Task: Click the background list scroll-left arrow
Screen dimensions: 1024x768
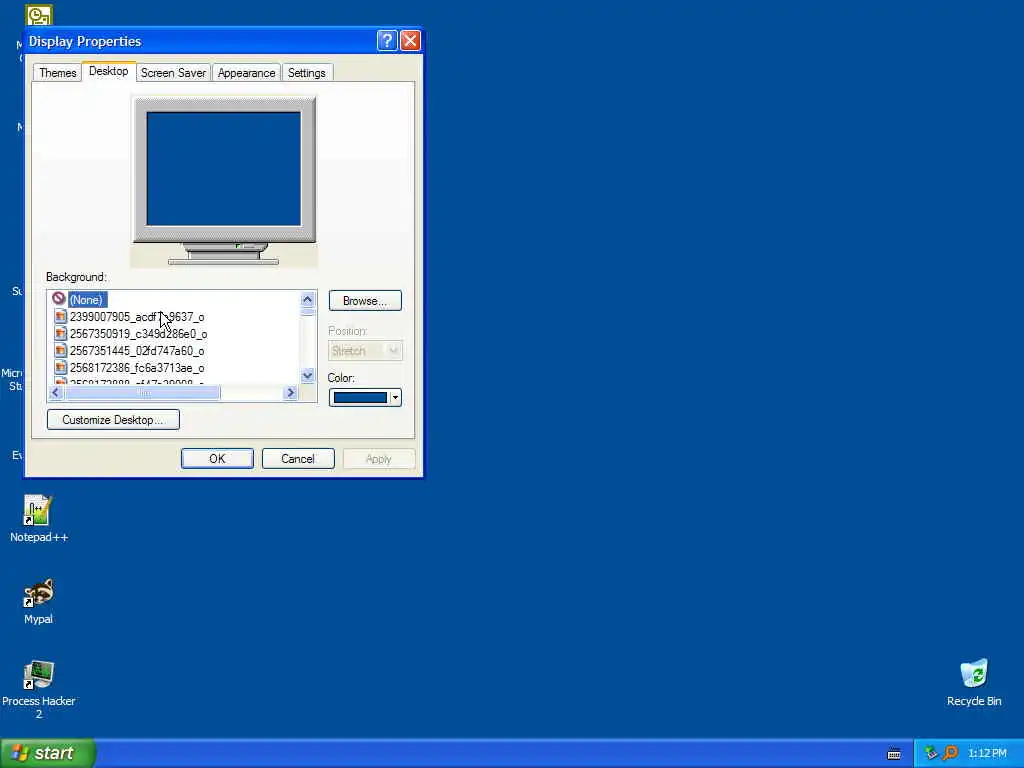Action: pos(56,392)
